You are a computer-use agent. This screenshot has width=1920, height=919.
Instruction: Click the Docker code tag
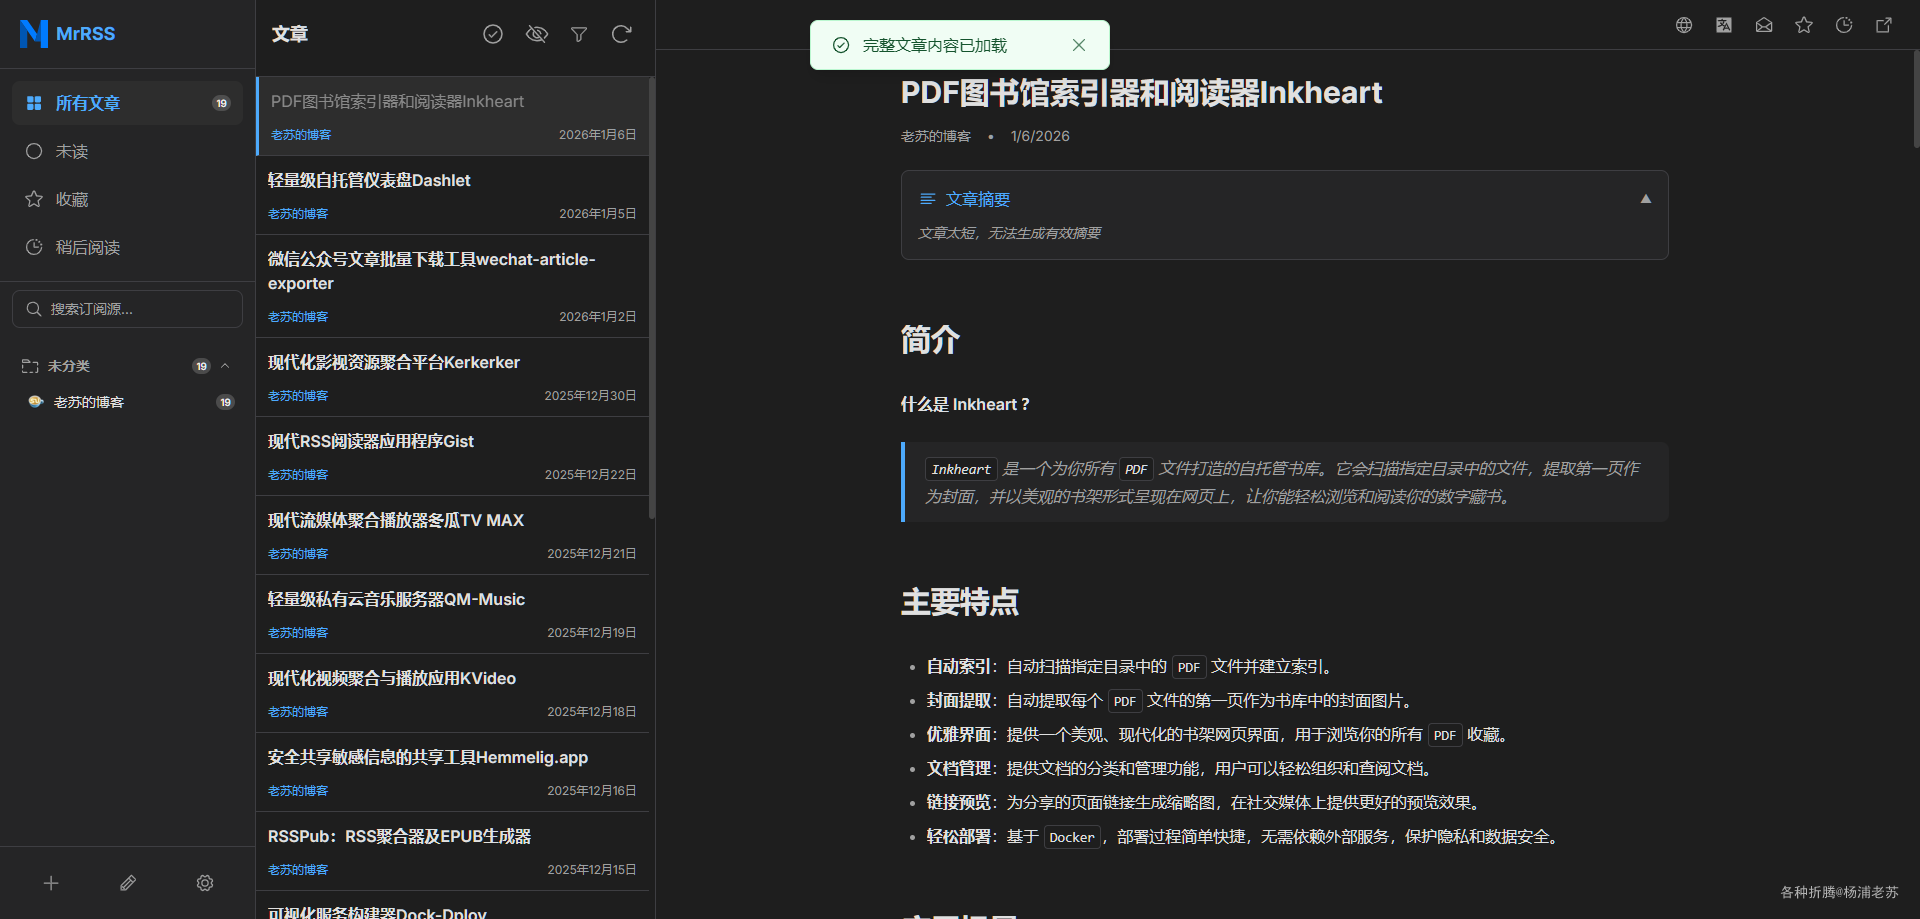click(1072, 837)
